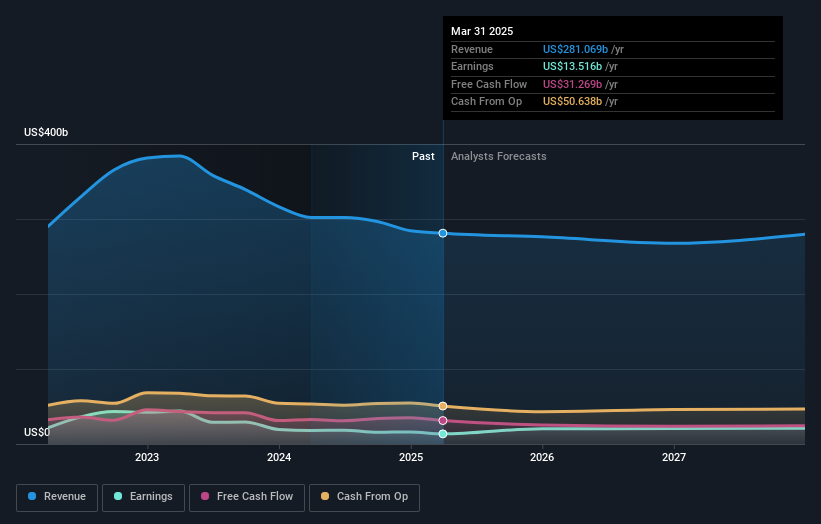Click the 2025 x-axis label
821x524 pixels.
[411, 457]
